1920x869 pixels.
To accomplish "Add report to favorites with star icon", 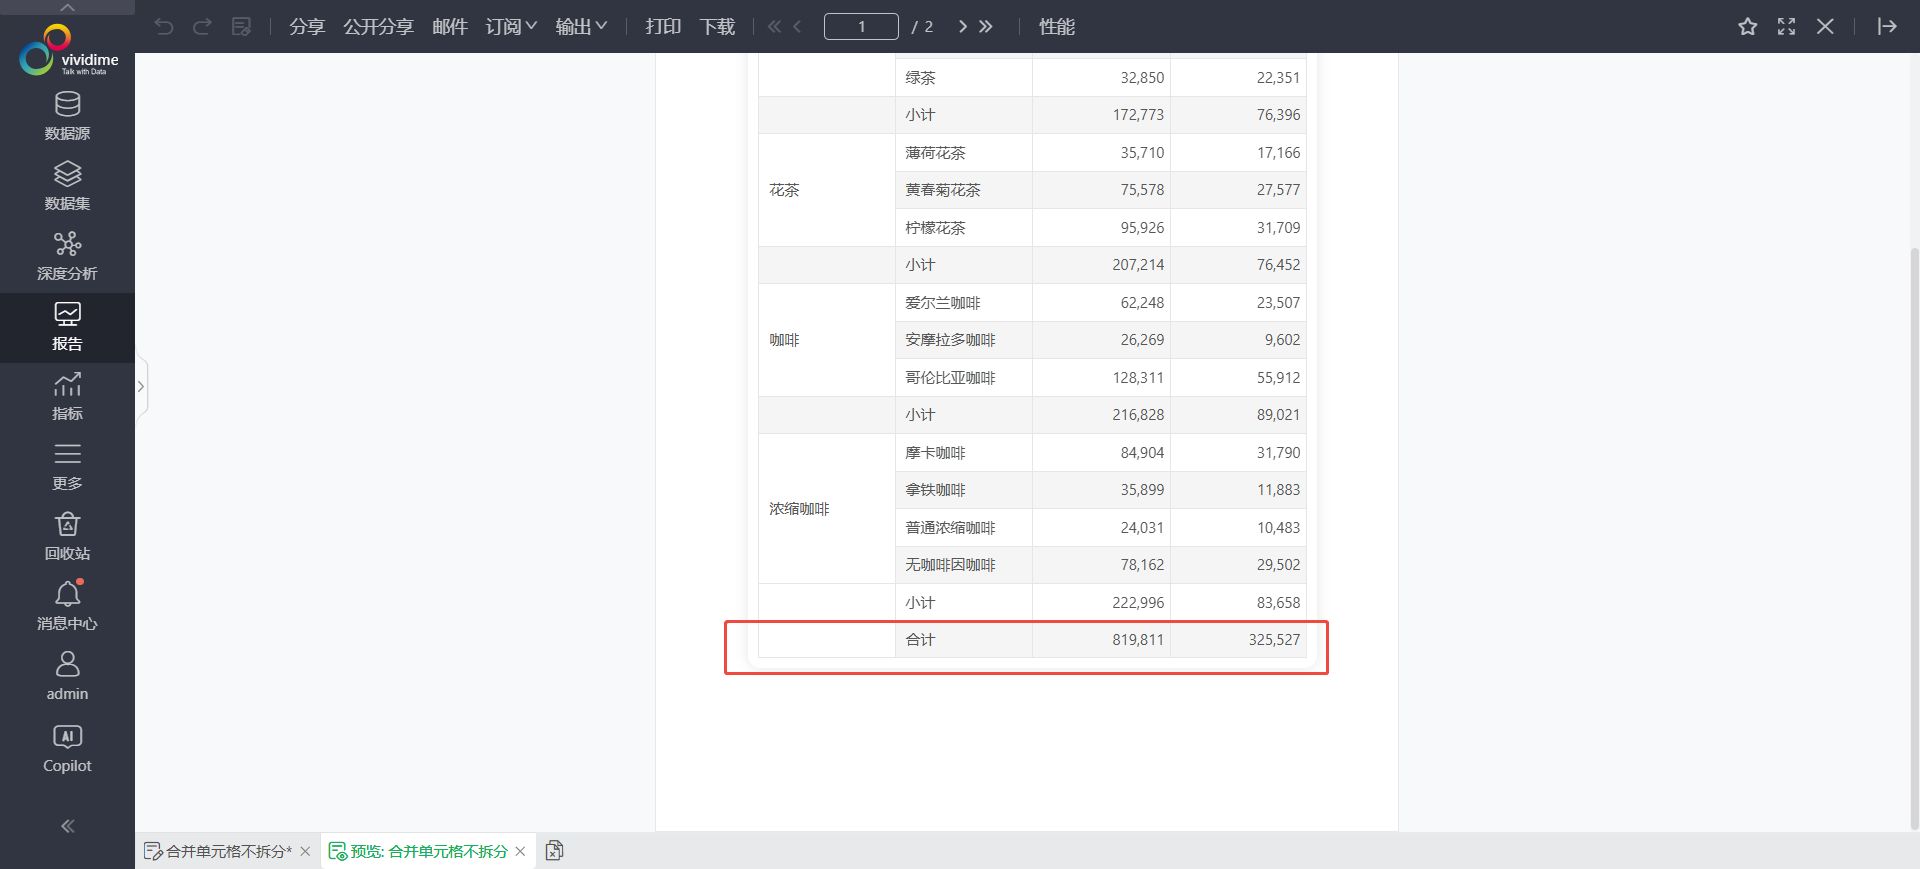I will click(1747, 27).
